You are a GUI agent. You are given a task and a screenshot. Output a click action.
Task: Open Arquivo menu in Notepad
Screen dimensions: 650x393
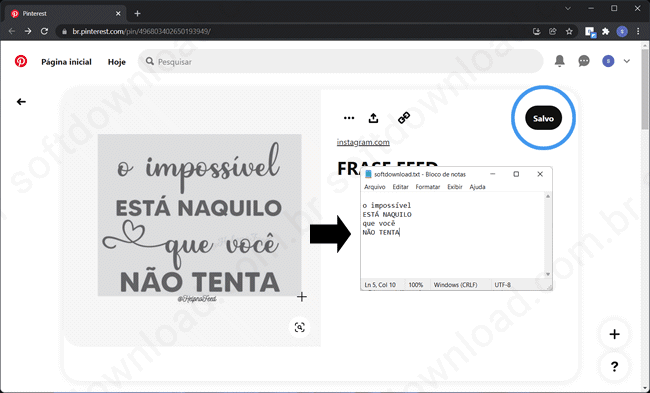click(x=375, y=187)
